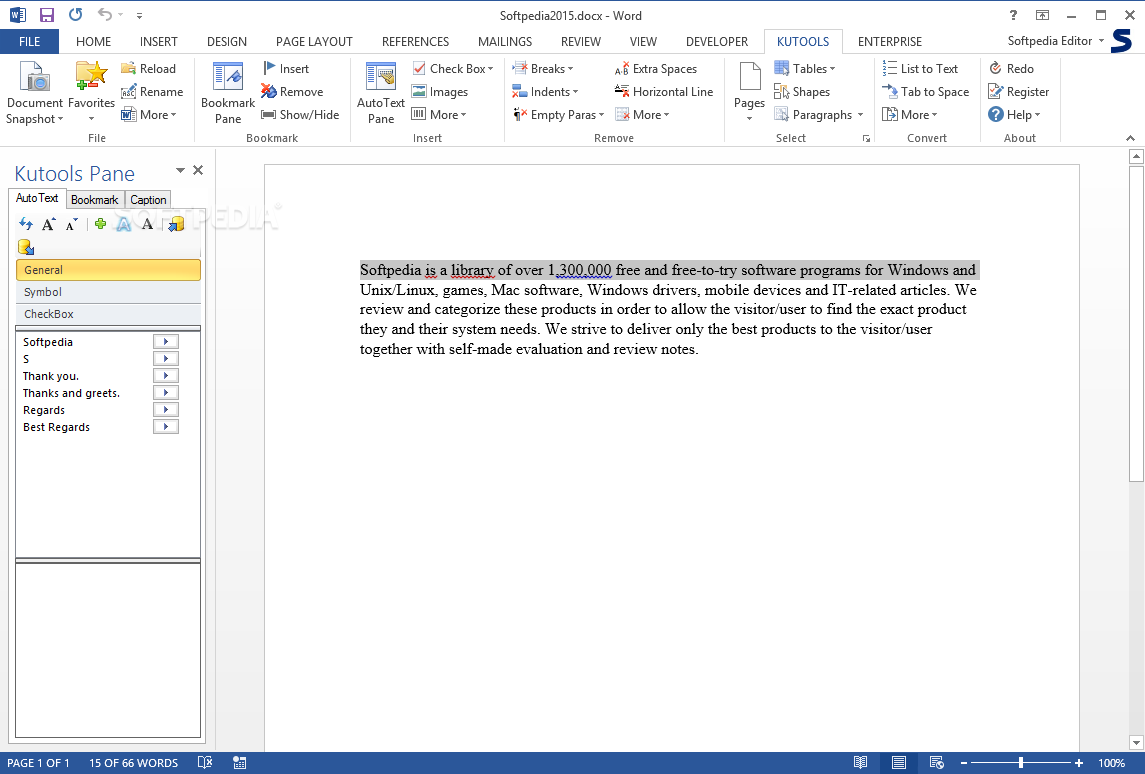Switch to Caption tab in Kutools Pane

tap(148, 199)
